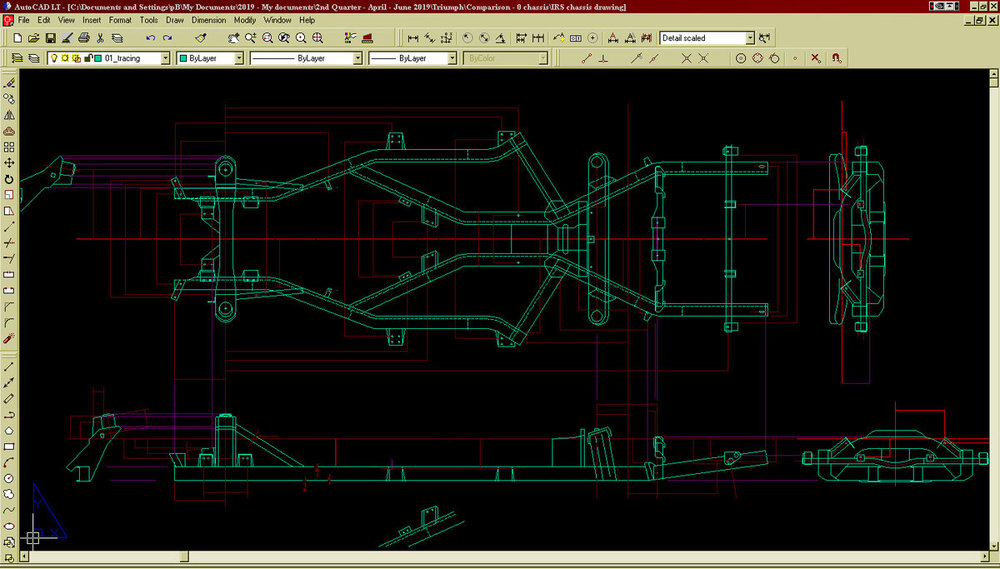The width and height of the screenshot is (1000, 569).
Task: Click the Print (printer) icon
Action: click(84, 38)
